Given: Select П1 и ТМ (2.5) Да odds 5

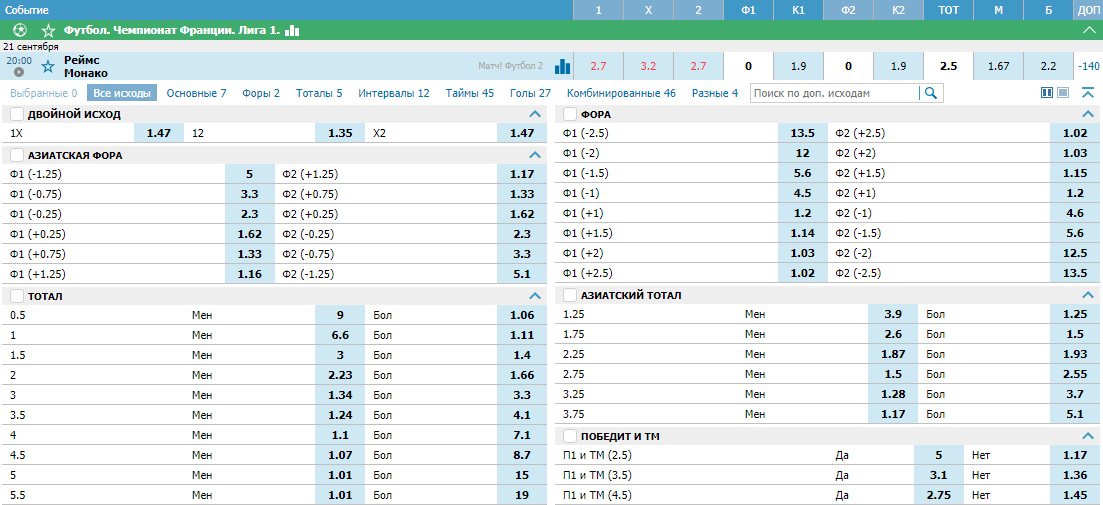Looking at the screenshot, I should click(x=939, y=455).
